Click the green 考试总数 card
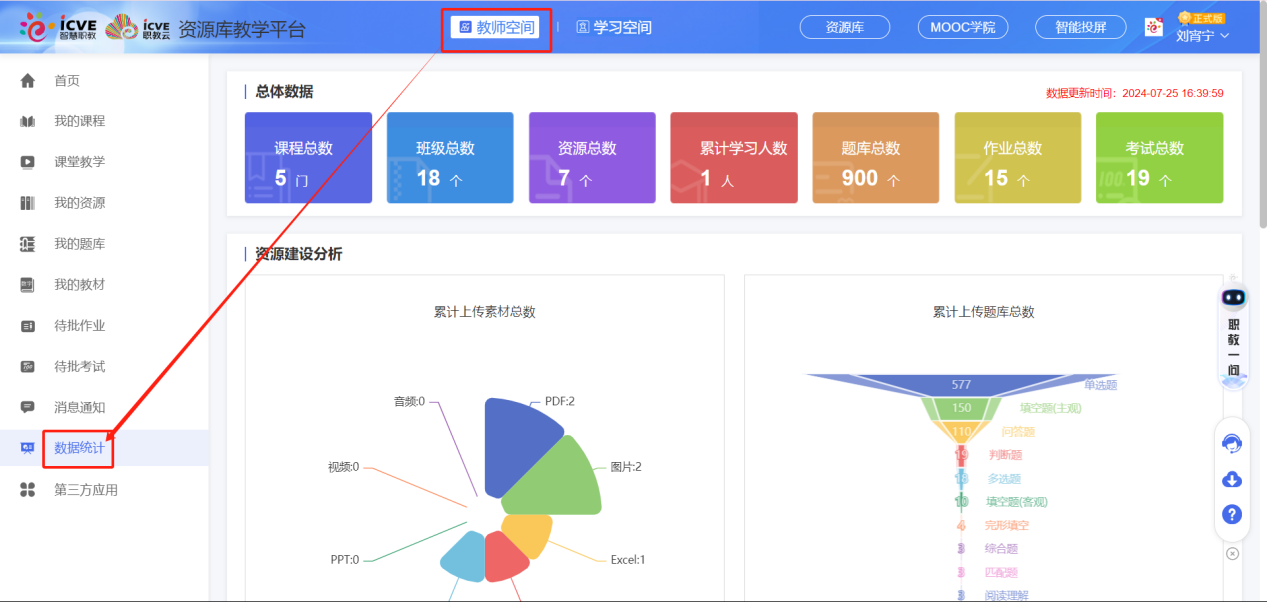The width and height of the screenshot is (1267, 602). (1159, 158)
